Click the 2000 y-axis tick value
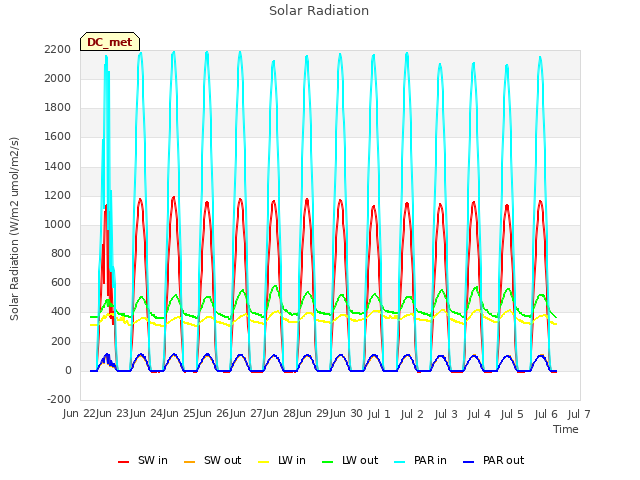 coord(58,78)
